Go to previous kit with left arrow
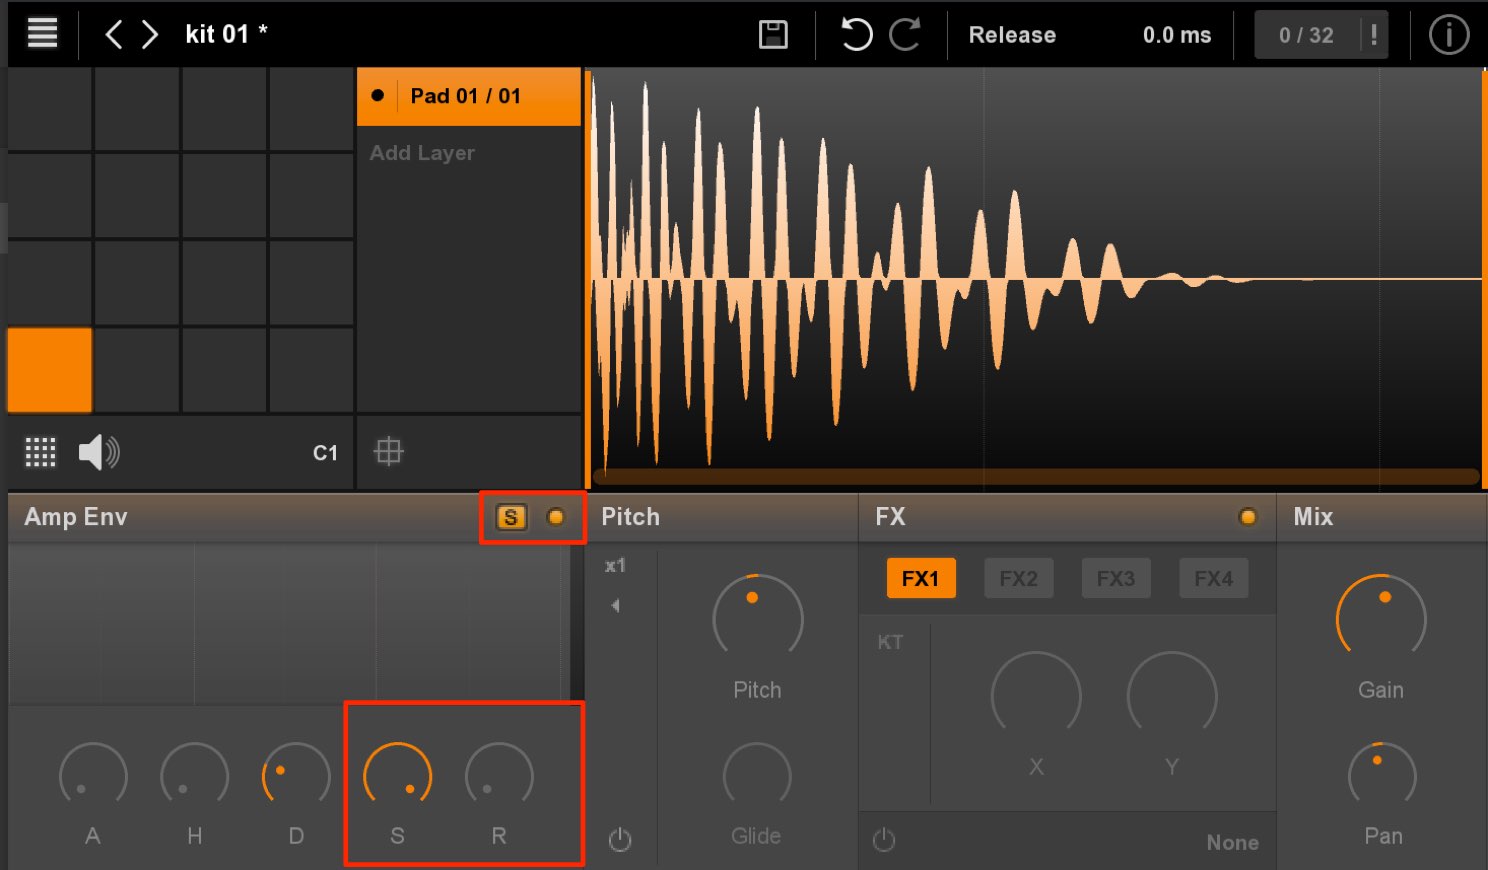The width and height of the screenshot is (1488, 870). [113, 35]
